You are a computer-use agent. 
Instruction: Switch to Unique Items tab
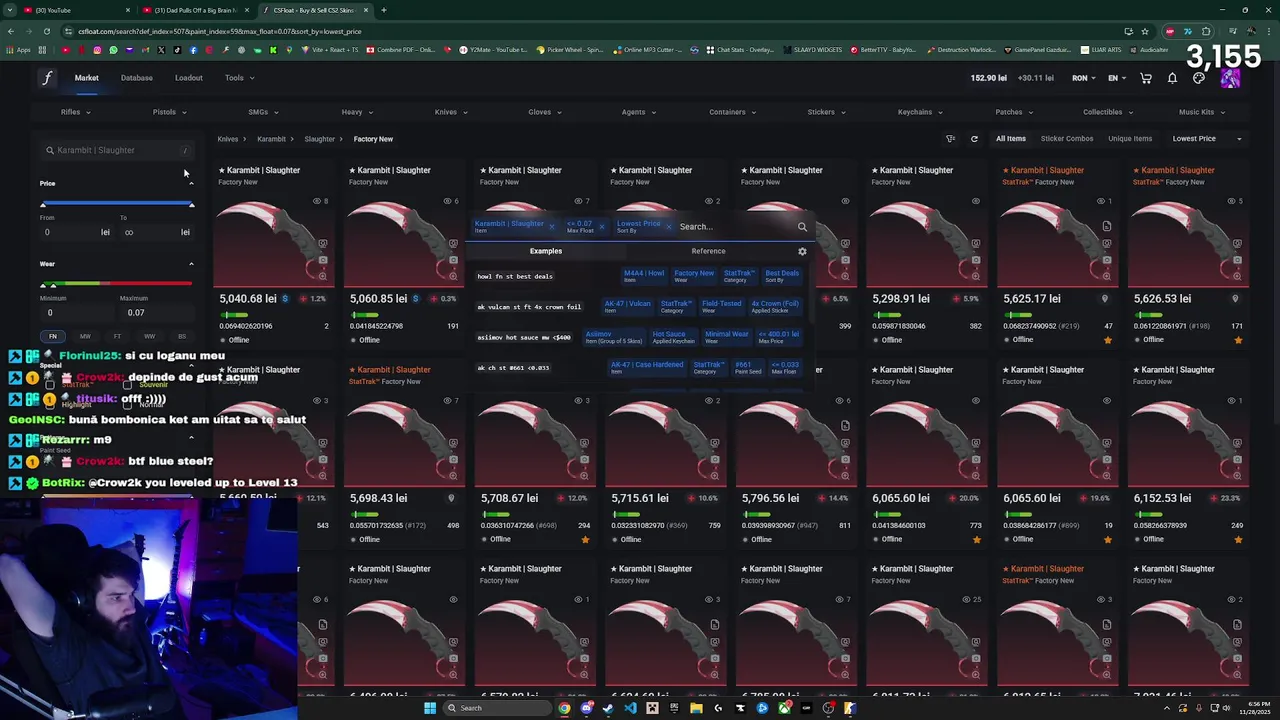coord(1130,139)
